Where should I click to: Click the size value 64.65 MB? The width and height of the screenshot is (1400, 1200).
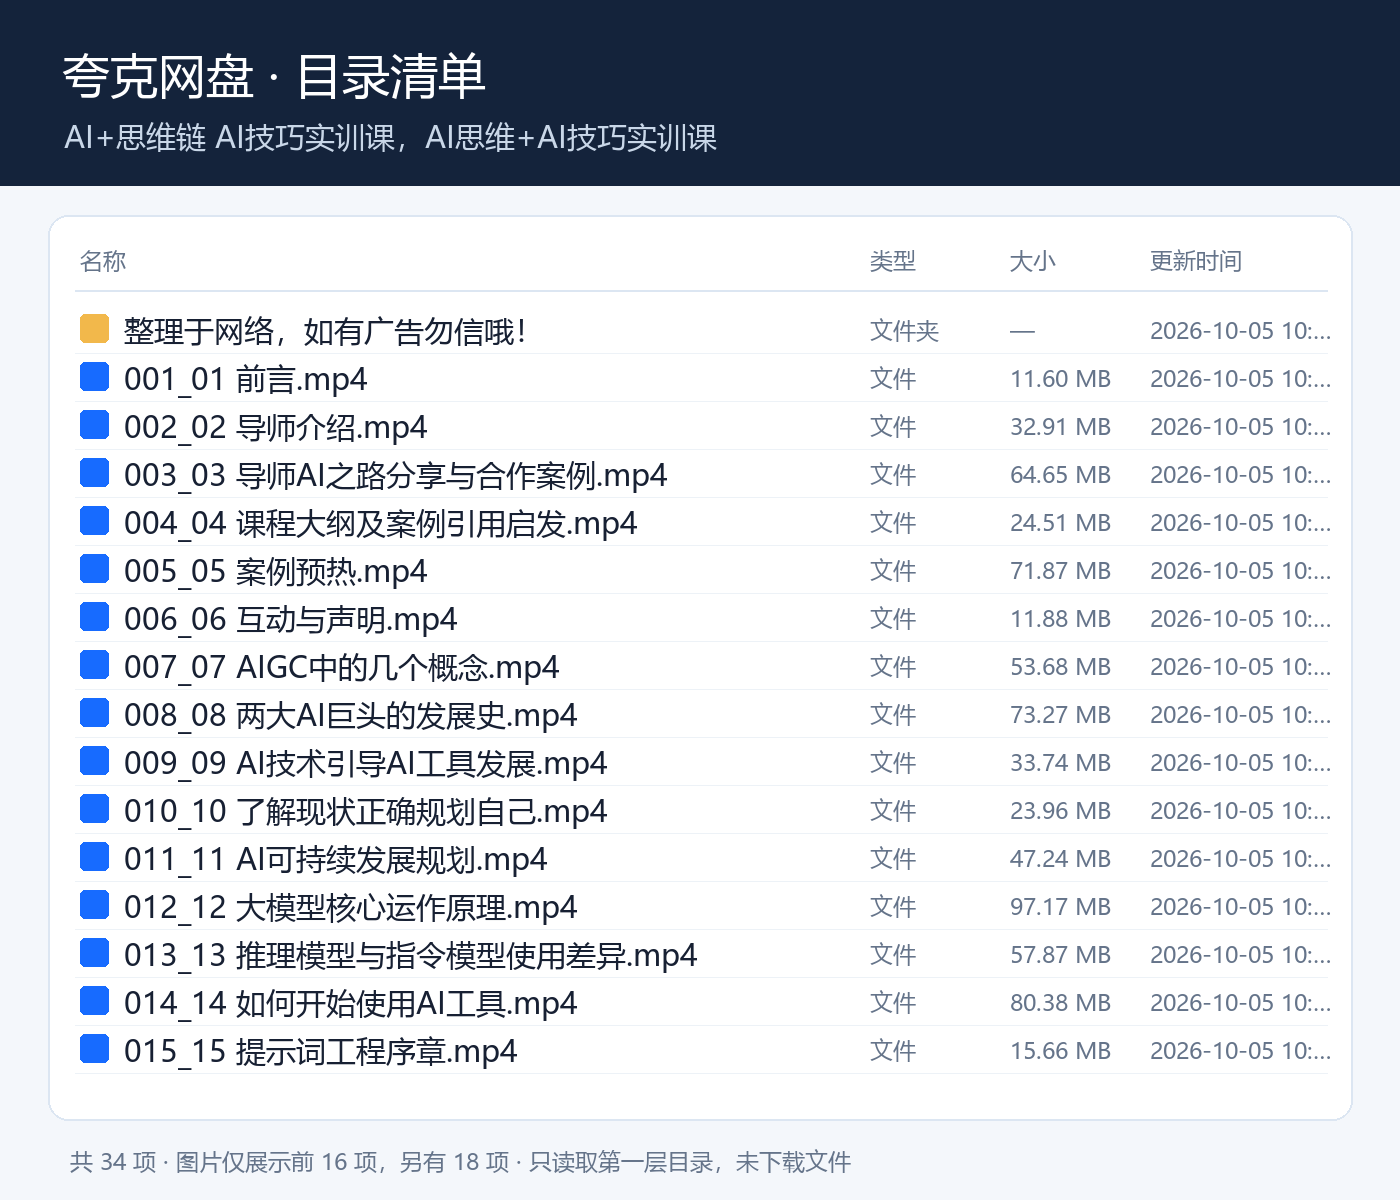pyautogui.click(x=1061, y=475)
